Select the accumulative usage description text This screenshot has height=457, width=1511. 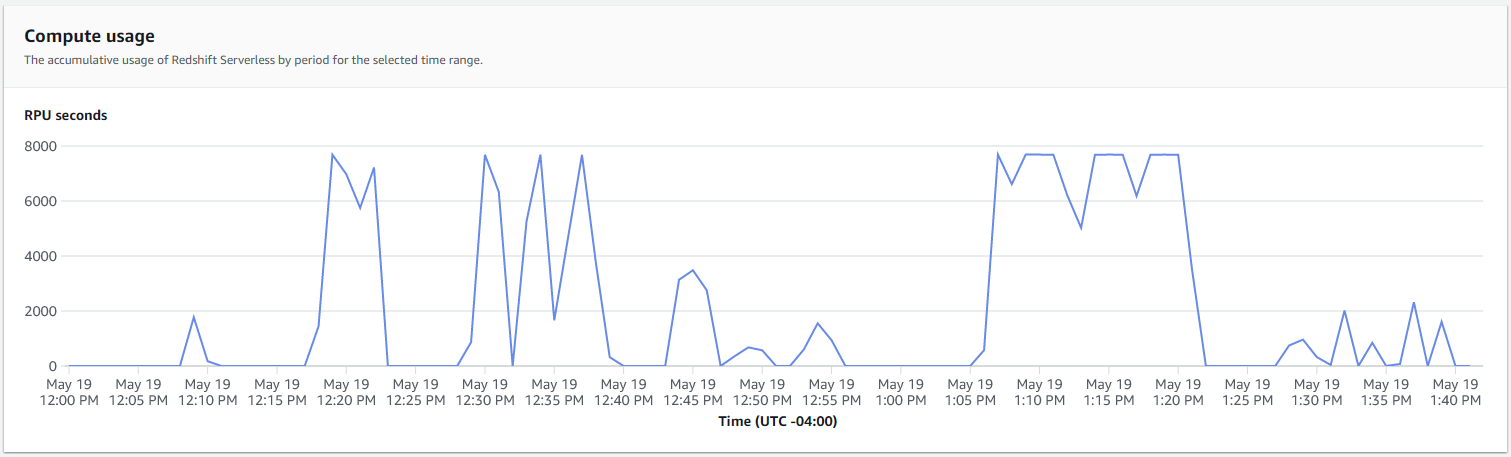coord(253,60)
